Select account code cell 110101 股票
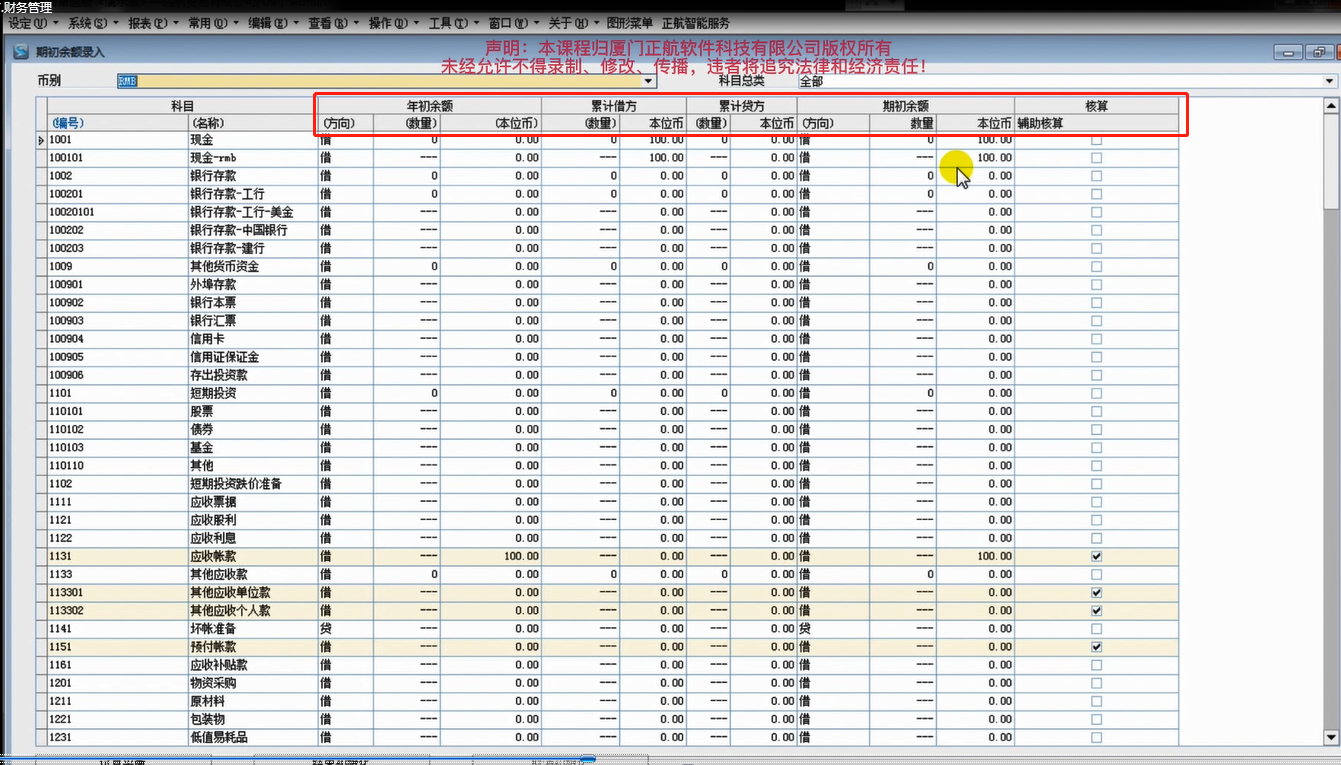 coord(118,411)
